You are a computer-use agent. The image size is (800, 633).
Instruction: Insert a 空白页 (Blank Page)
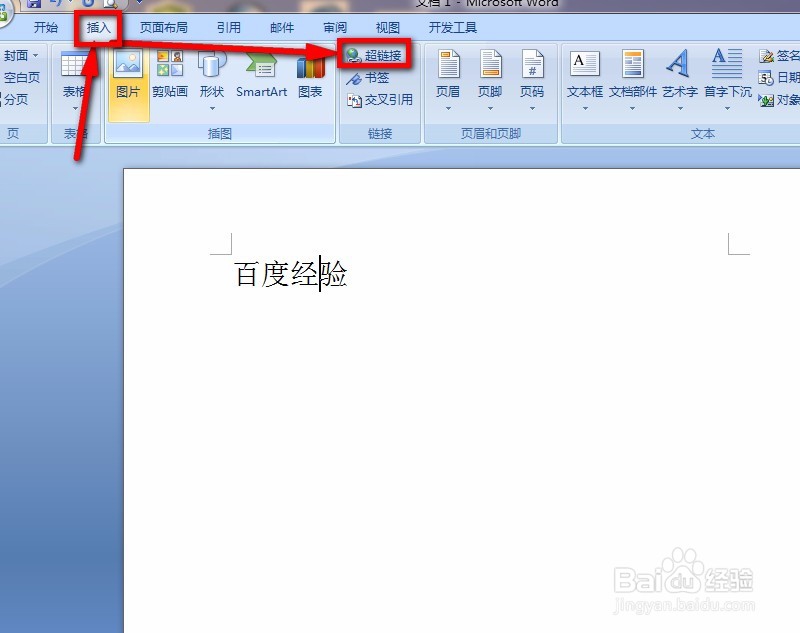click(23, 77)
